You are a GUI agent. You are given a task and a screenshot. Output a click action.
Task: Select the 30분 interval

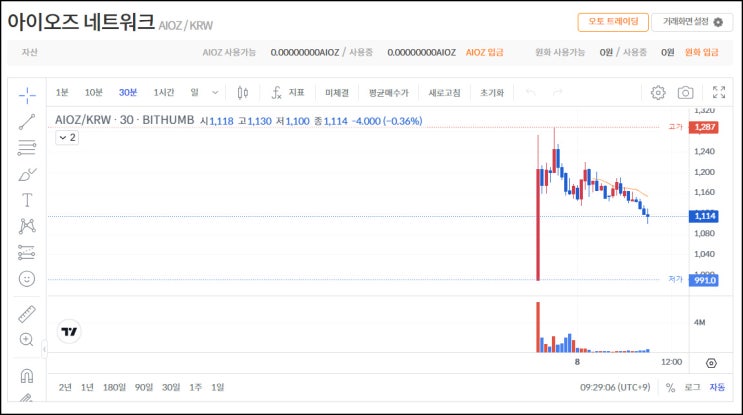coord(128,92)
